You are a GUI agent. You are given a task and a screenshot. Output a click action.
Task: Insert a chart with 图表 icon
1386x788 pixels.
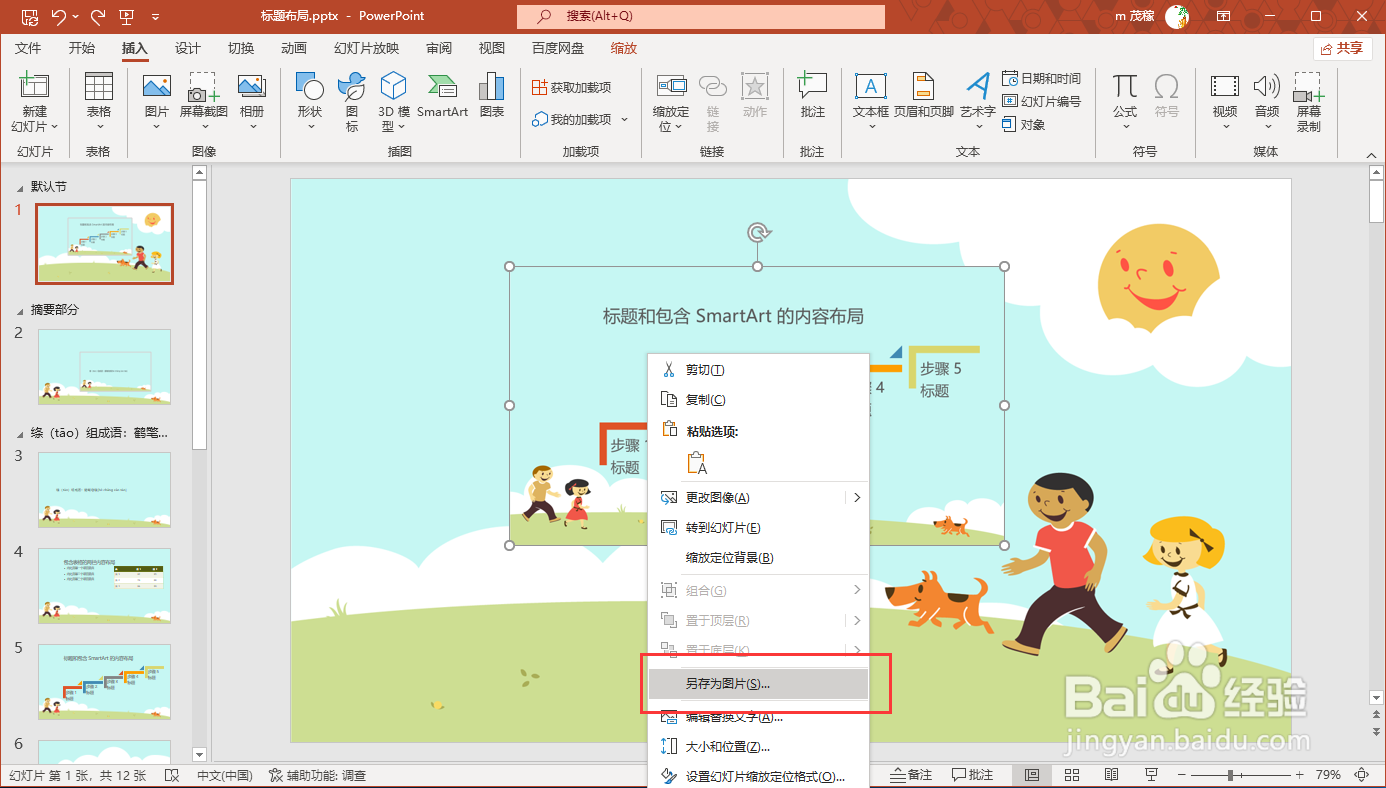[x=492, y=87]
